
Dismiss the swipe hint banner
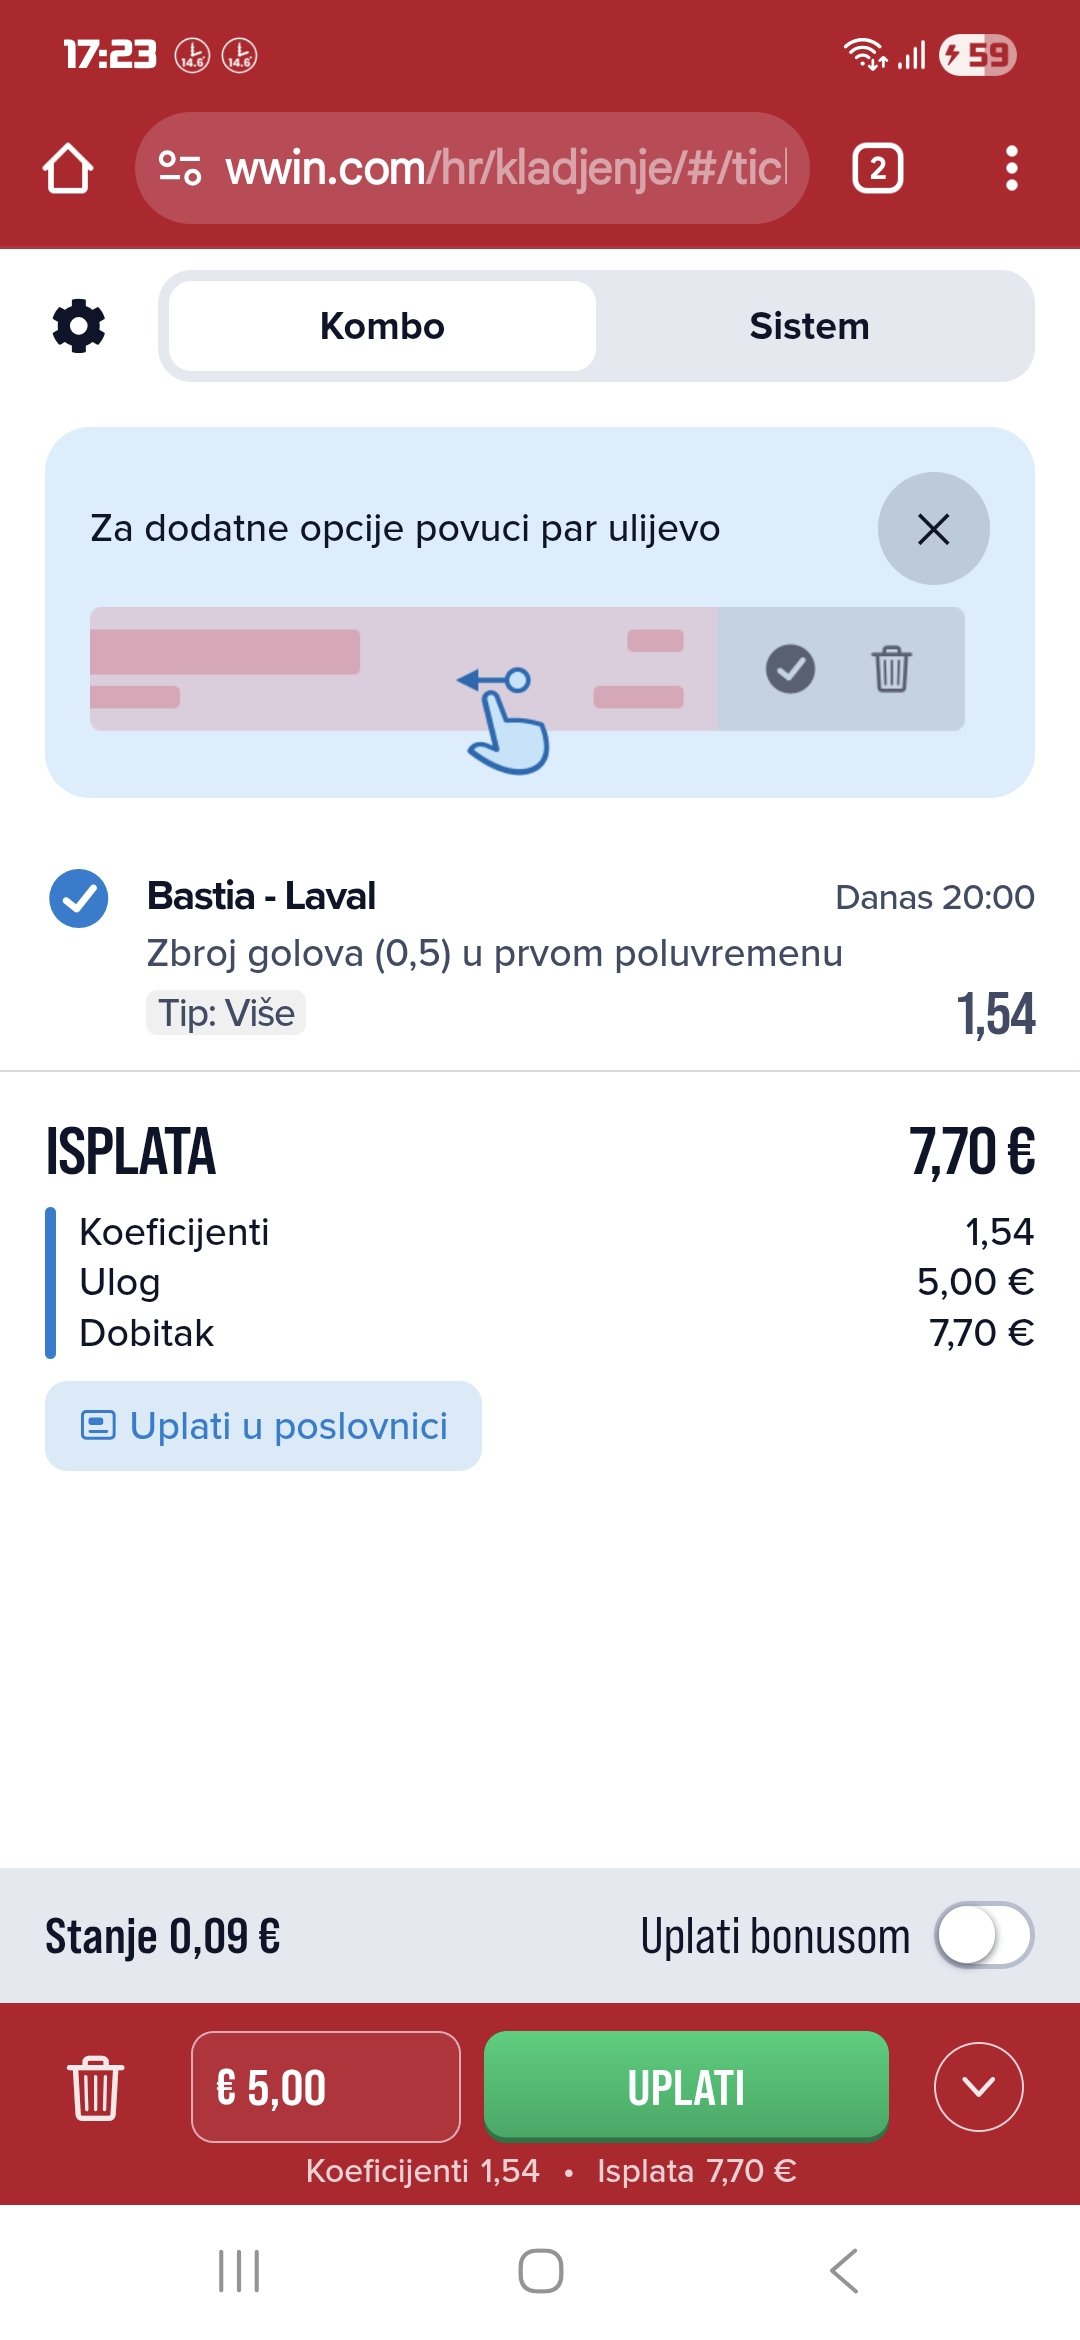[933, 529]
